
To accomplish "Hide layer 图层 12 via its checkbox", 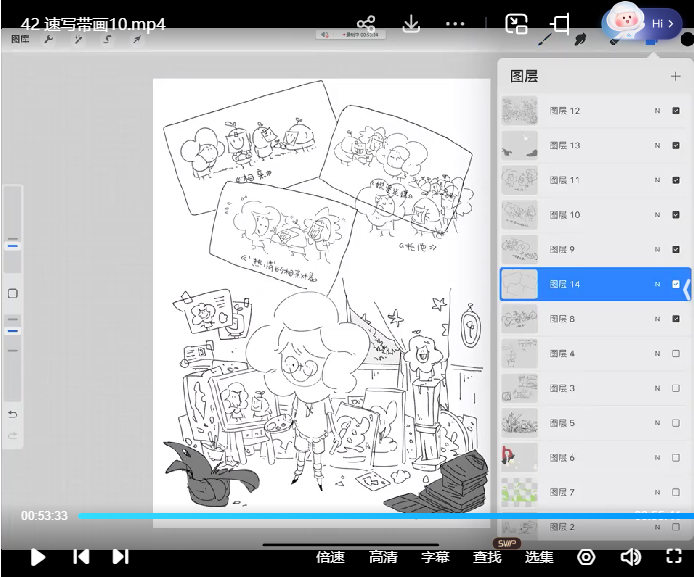I will 676,111.
